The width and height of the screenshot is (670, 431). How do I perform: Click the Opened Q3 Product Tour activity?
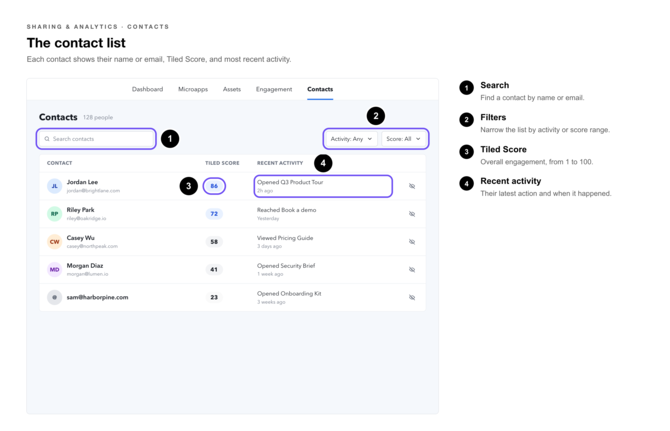coord(290,182)
